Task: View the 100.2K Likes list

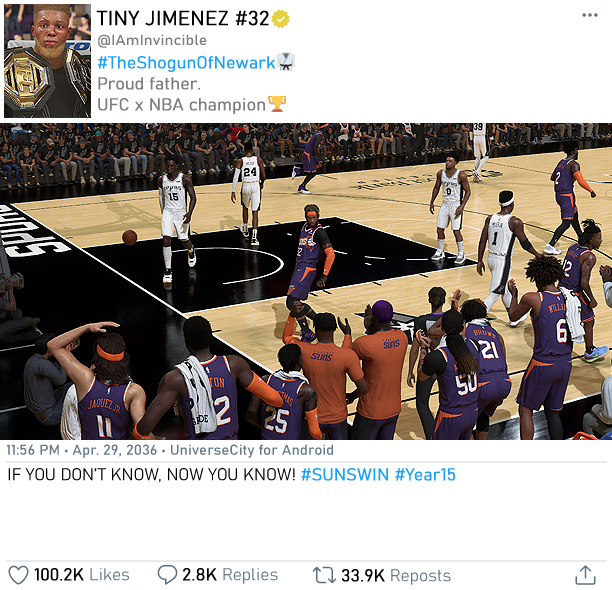Action: point(82,575)
